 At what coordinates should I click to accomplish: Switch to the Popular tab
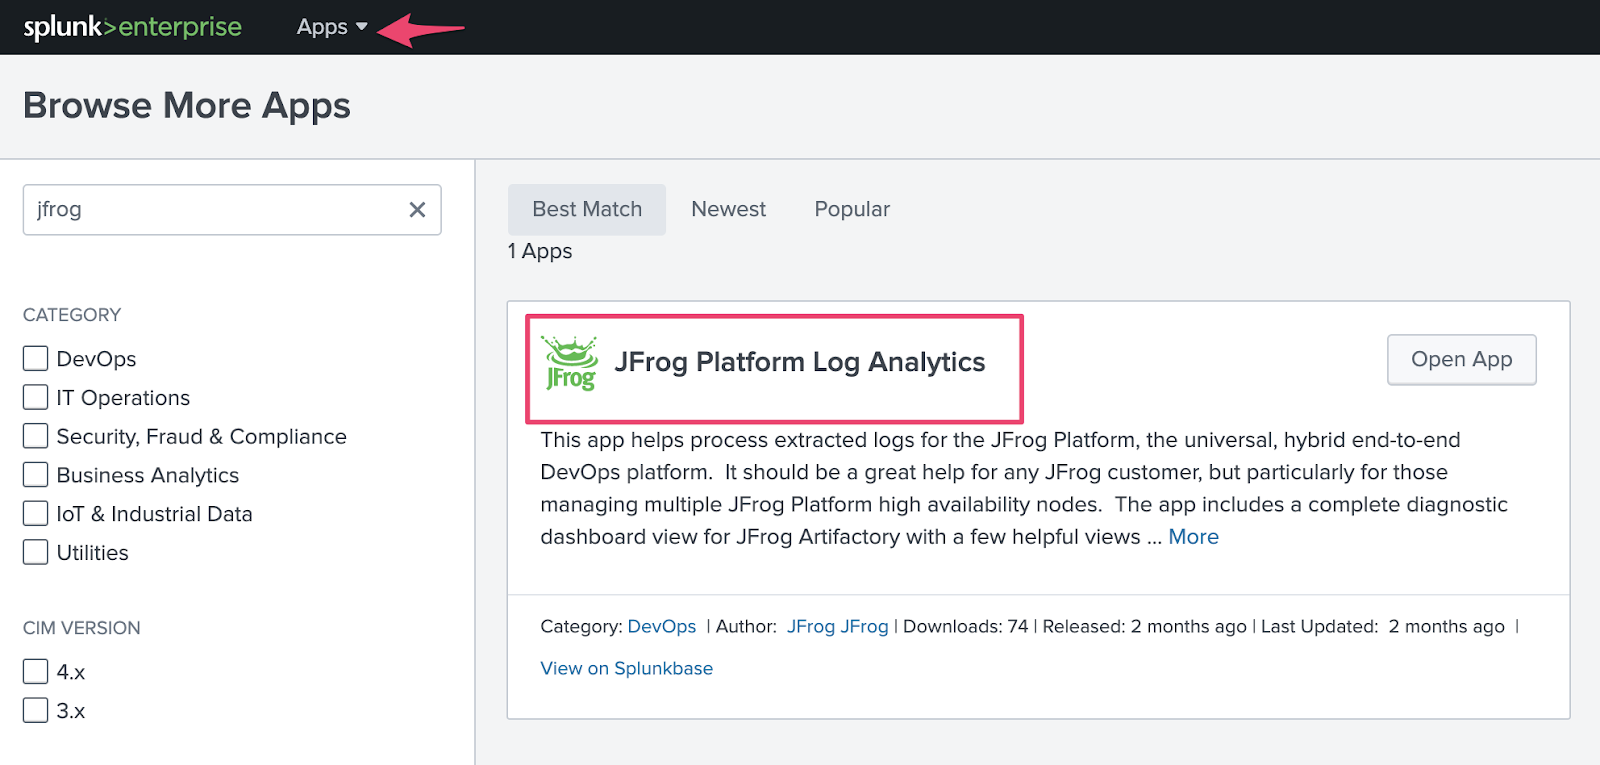click(x=852, y=210)
